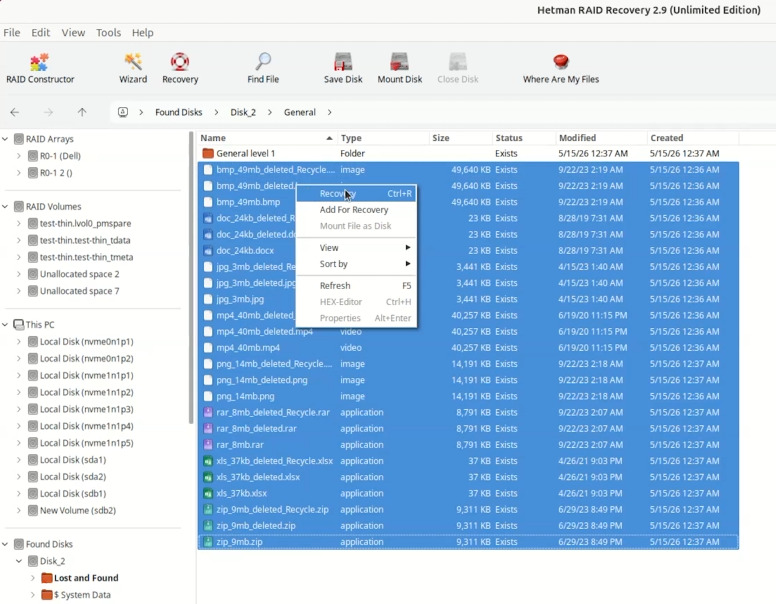The image size is (776, 604).
Task: Choose Recovery from the context menu
Action: (356, 194)
